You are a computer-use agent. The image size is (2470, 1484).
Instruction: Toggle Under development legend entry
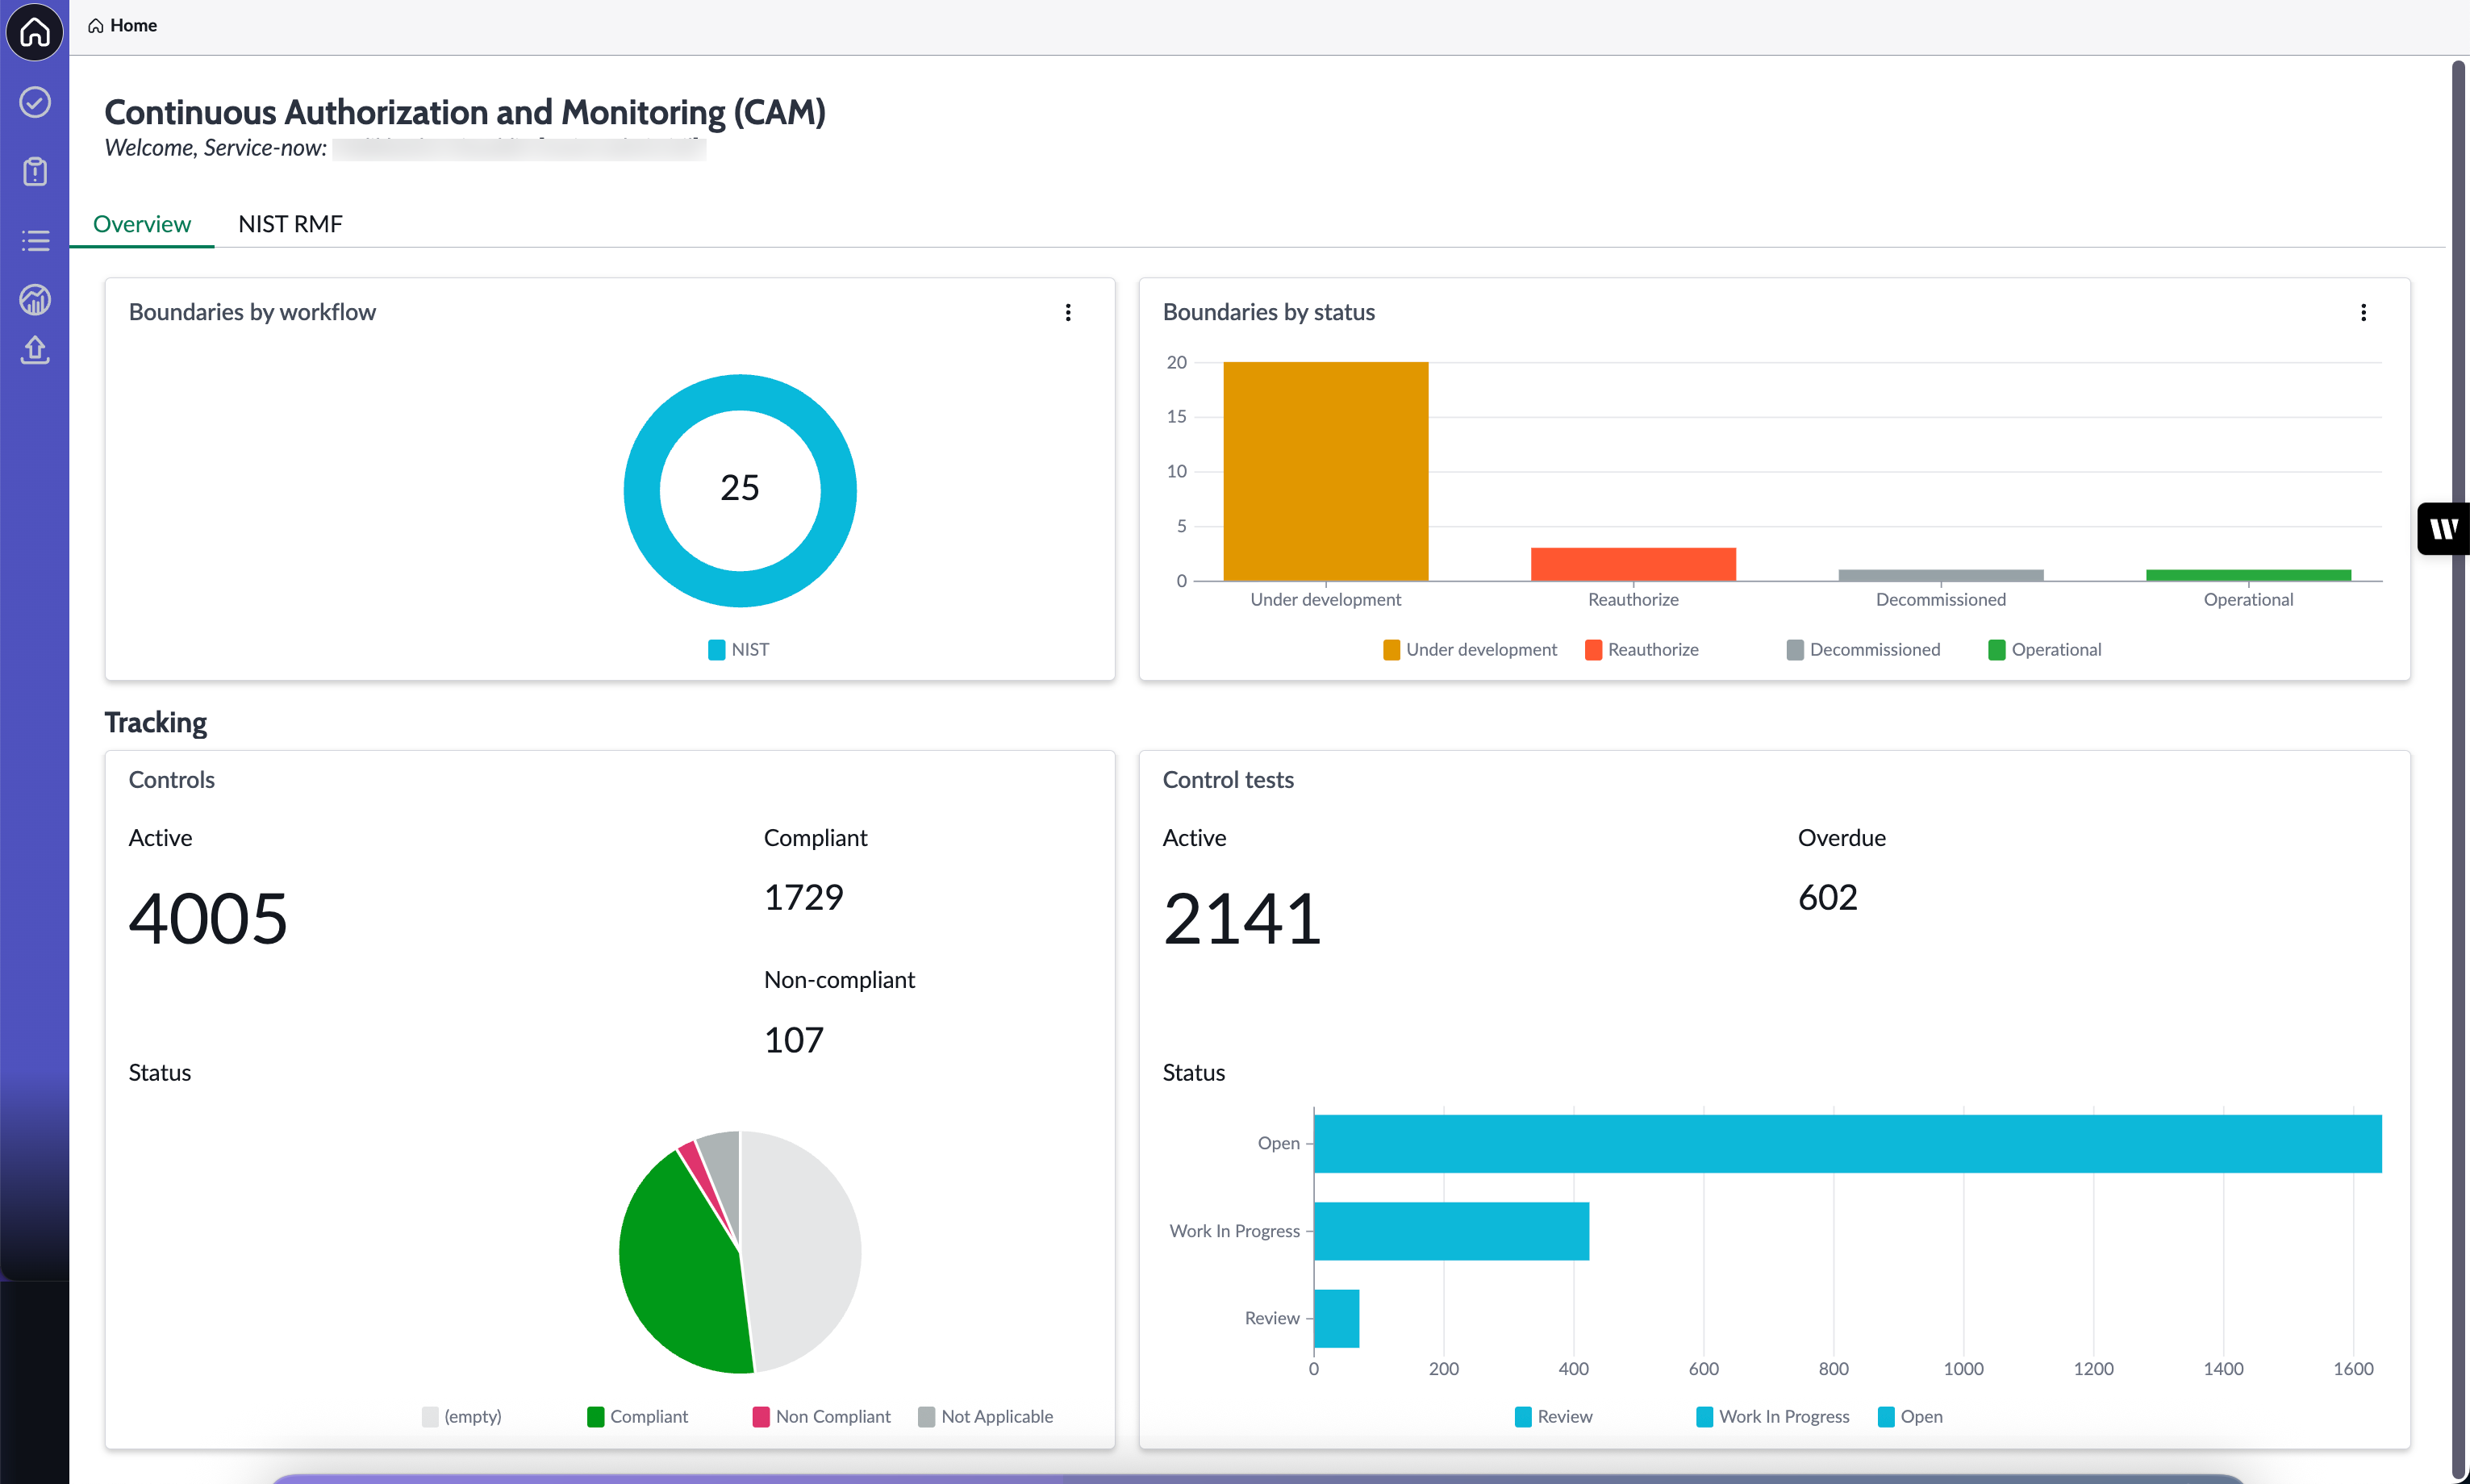point(1470,650)
